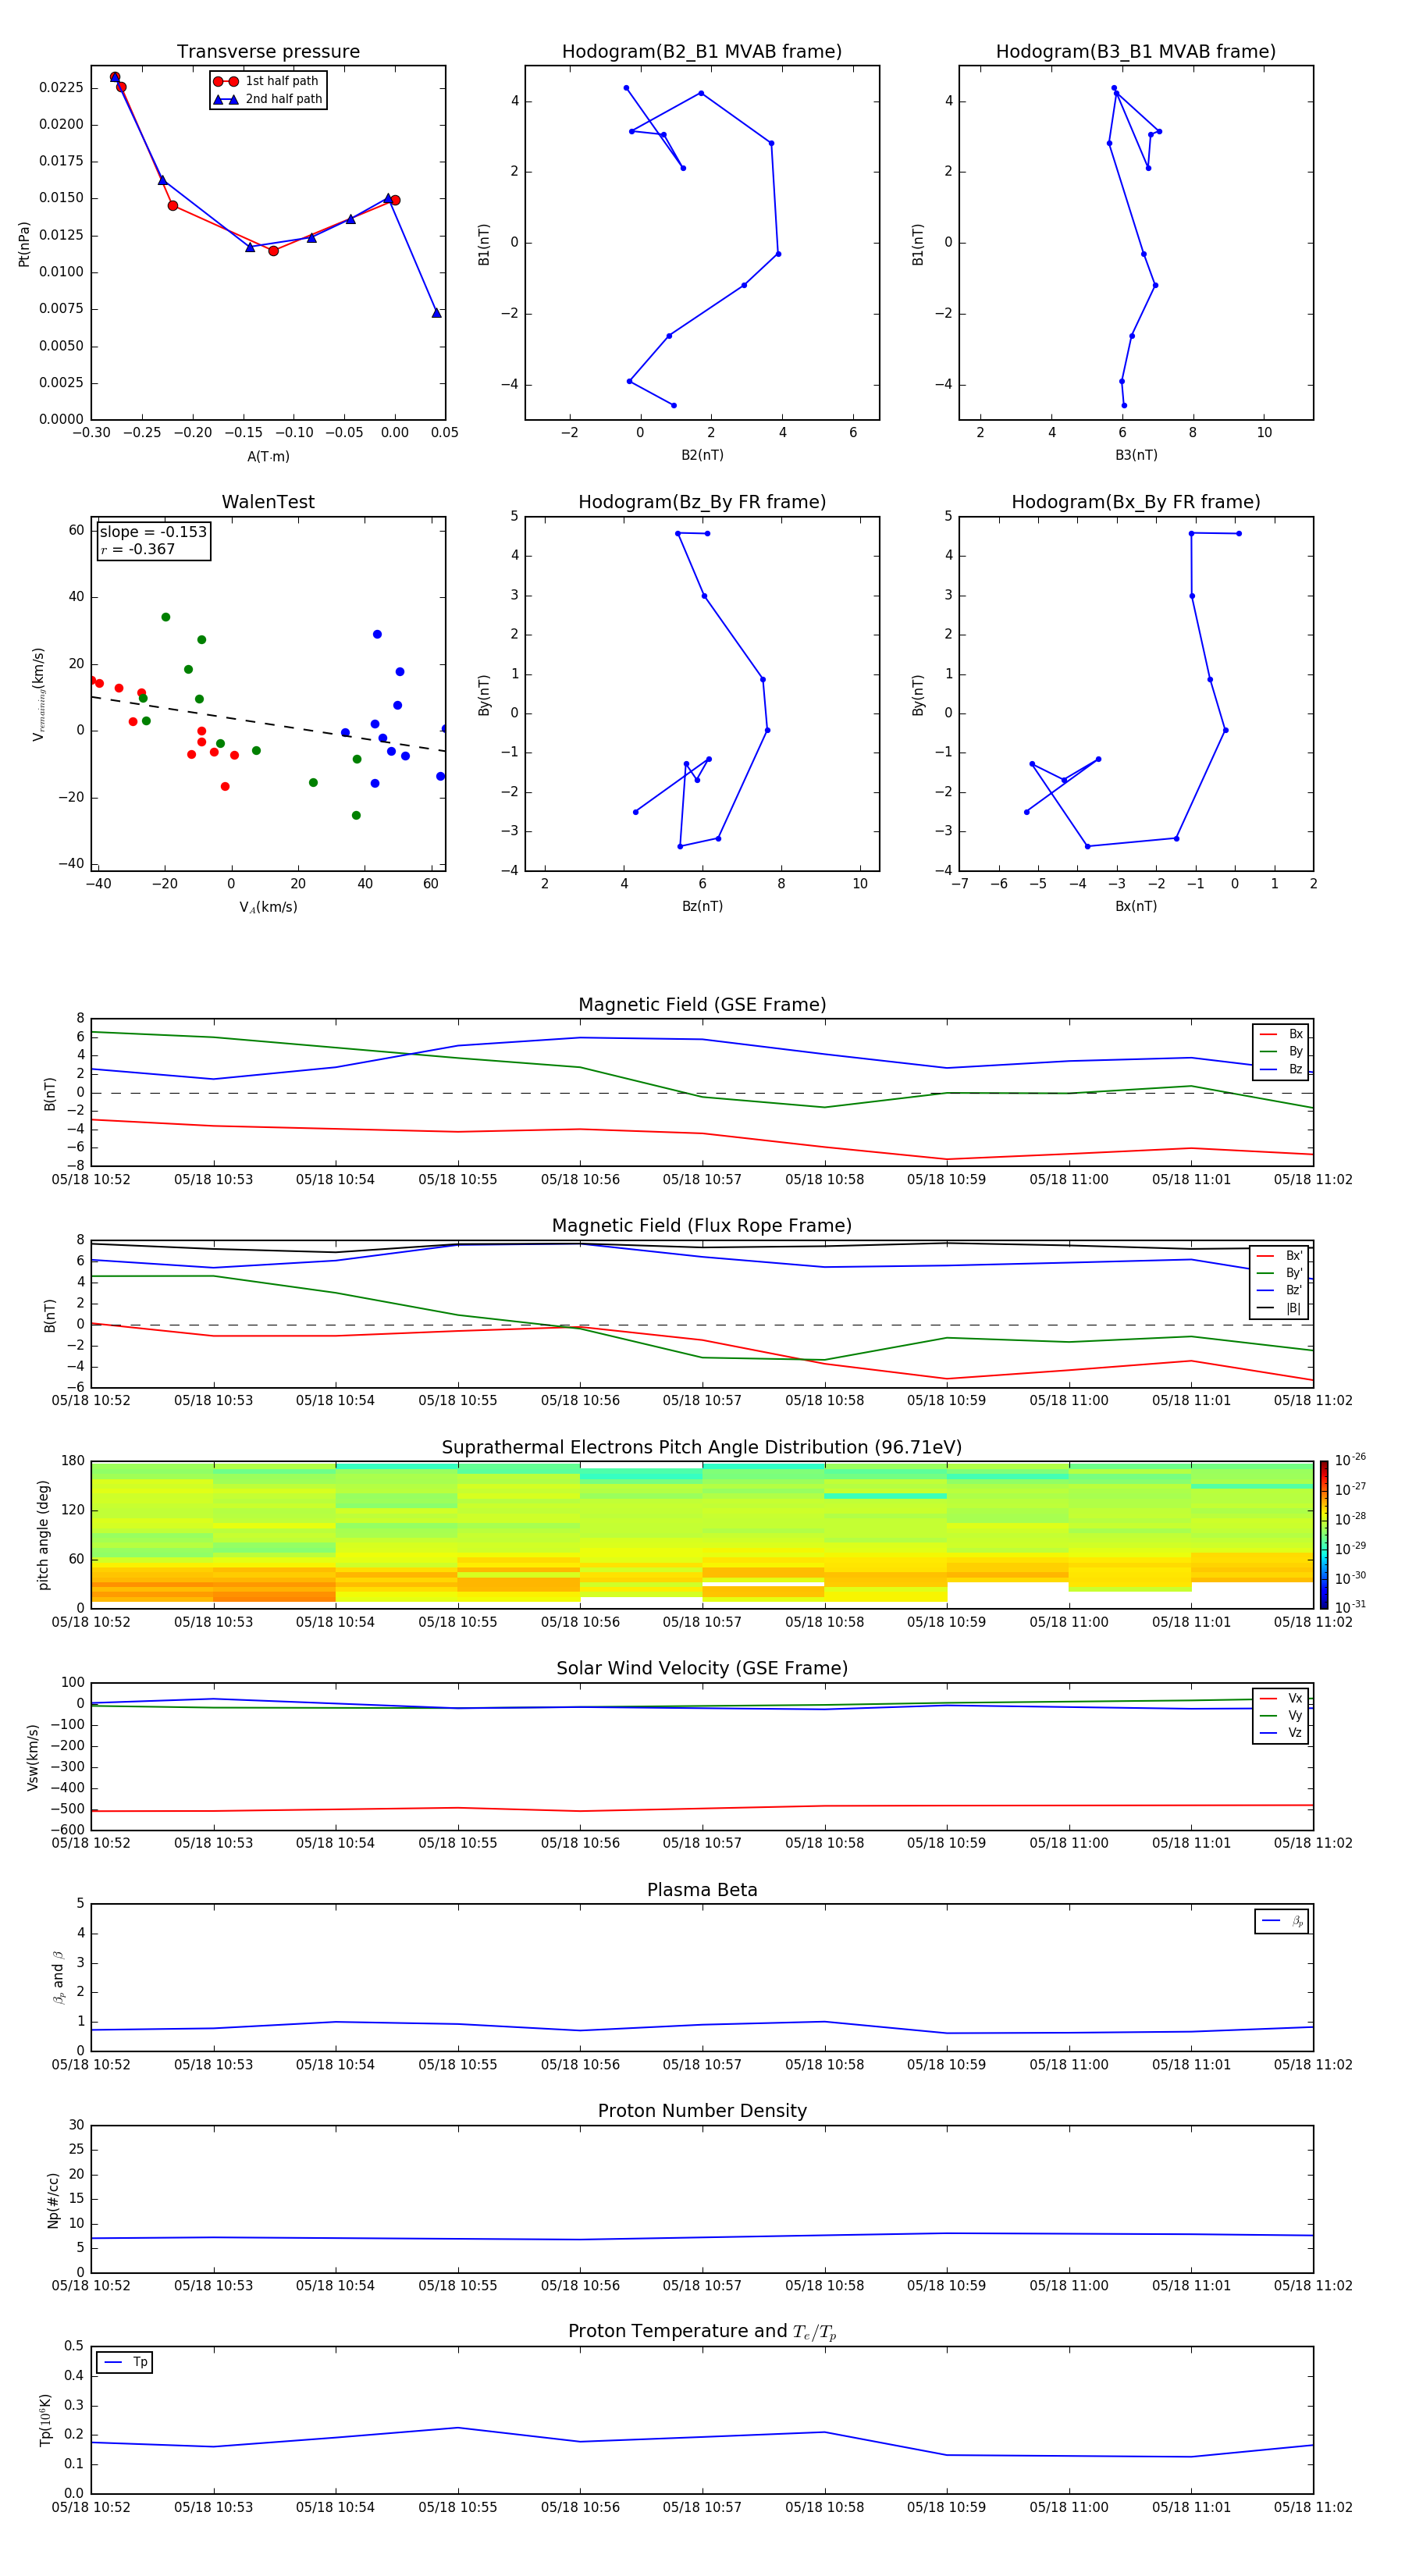This screenshot has width=1405, height=2576.
Task: Click the 'By' entry in GSE legend
Action: (x=1281, y=1051)
